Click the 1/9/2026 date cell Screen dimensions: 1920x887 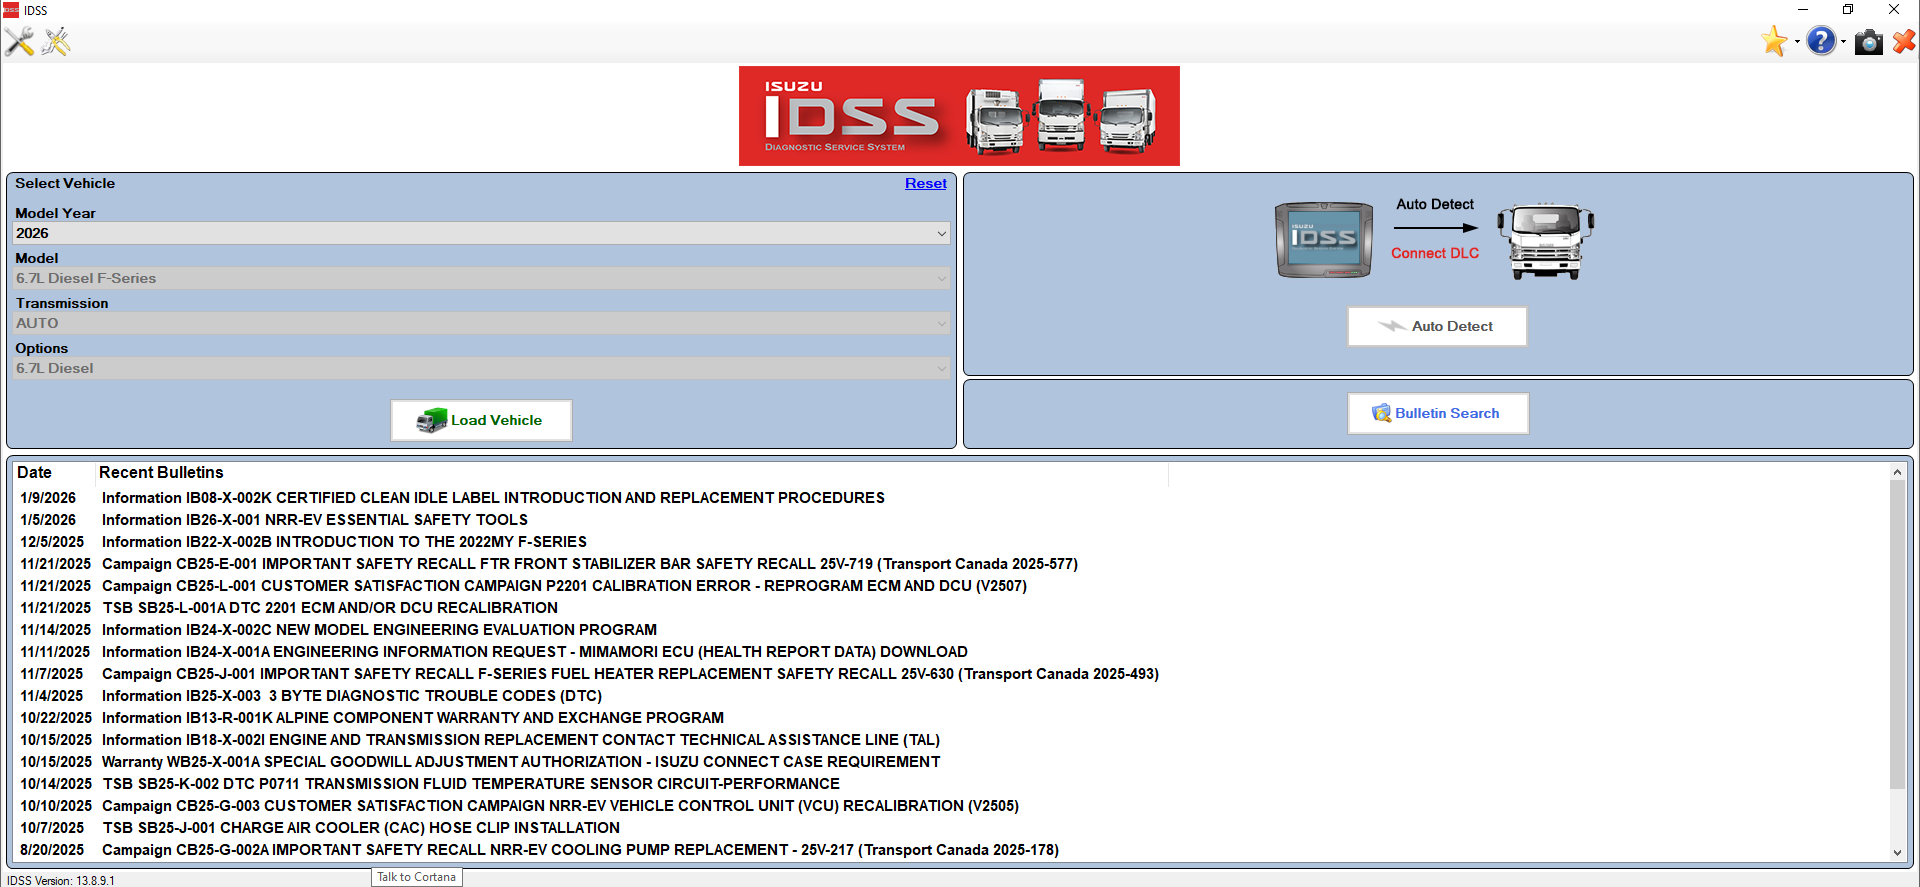point(48,498)
